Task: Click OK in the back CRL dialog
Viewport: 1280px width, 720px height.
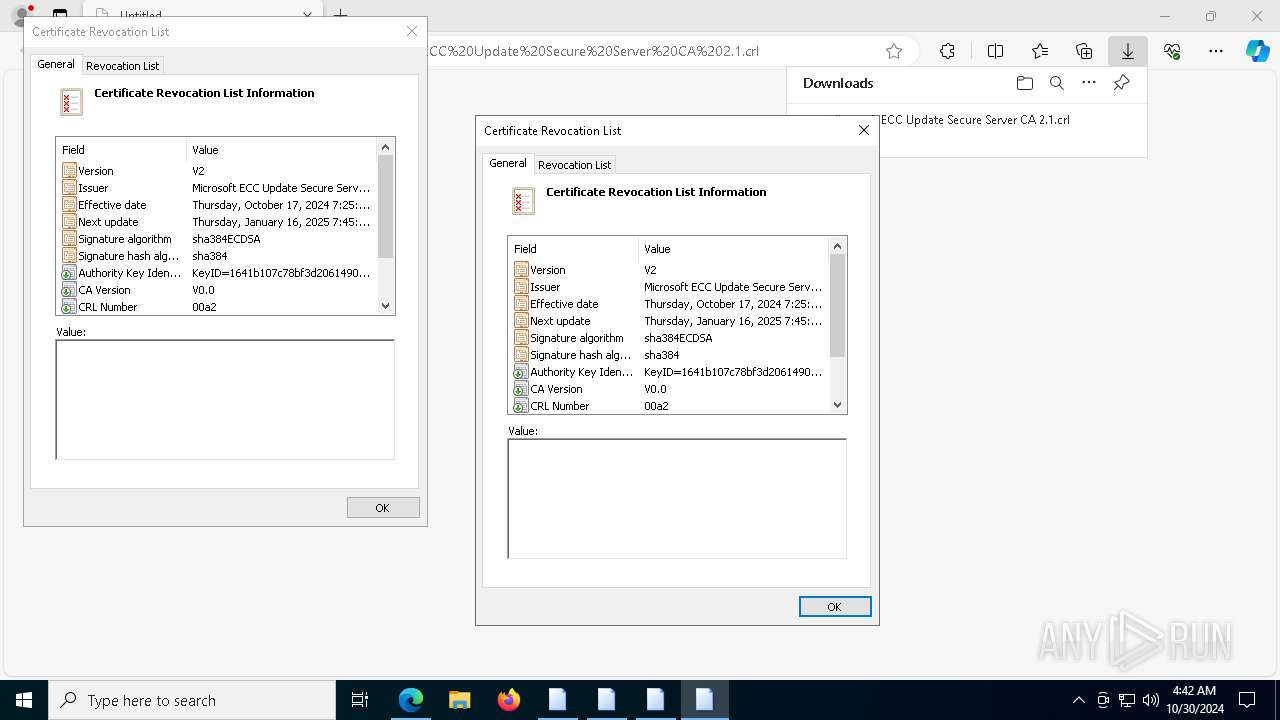Action: point(382,507)
